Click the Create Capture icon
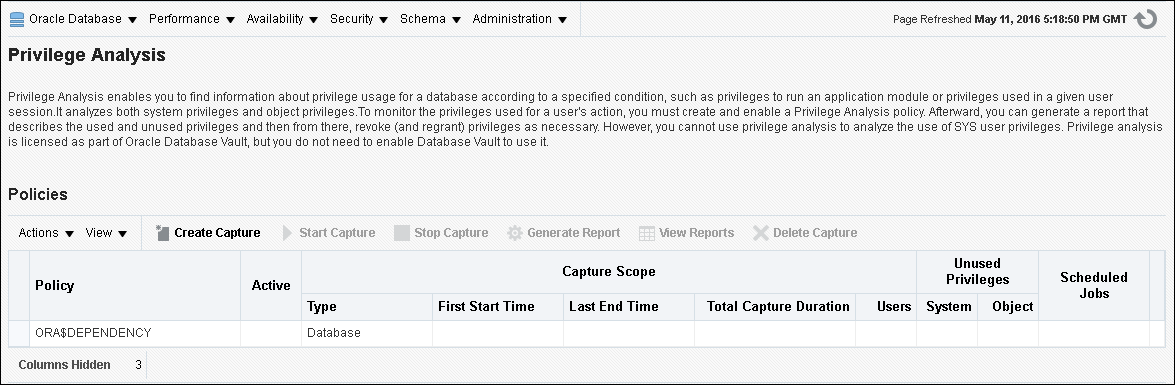Viewport: 1175px width, 385px height. point(163,233)
